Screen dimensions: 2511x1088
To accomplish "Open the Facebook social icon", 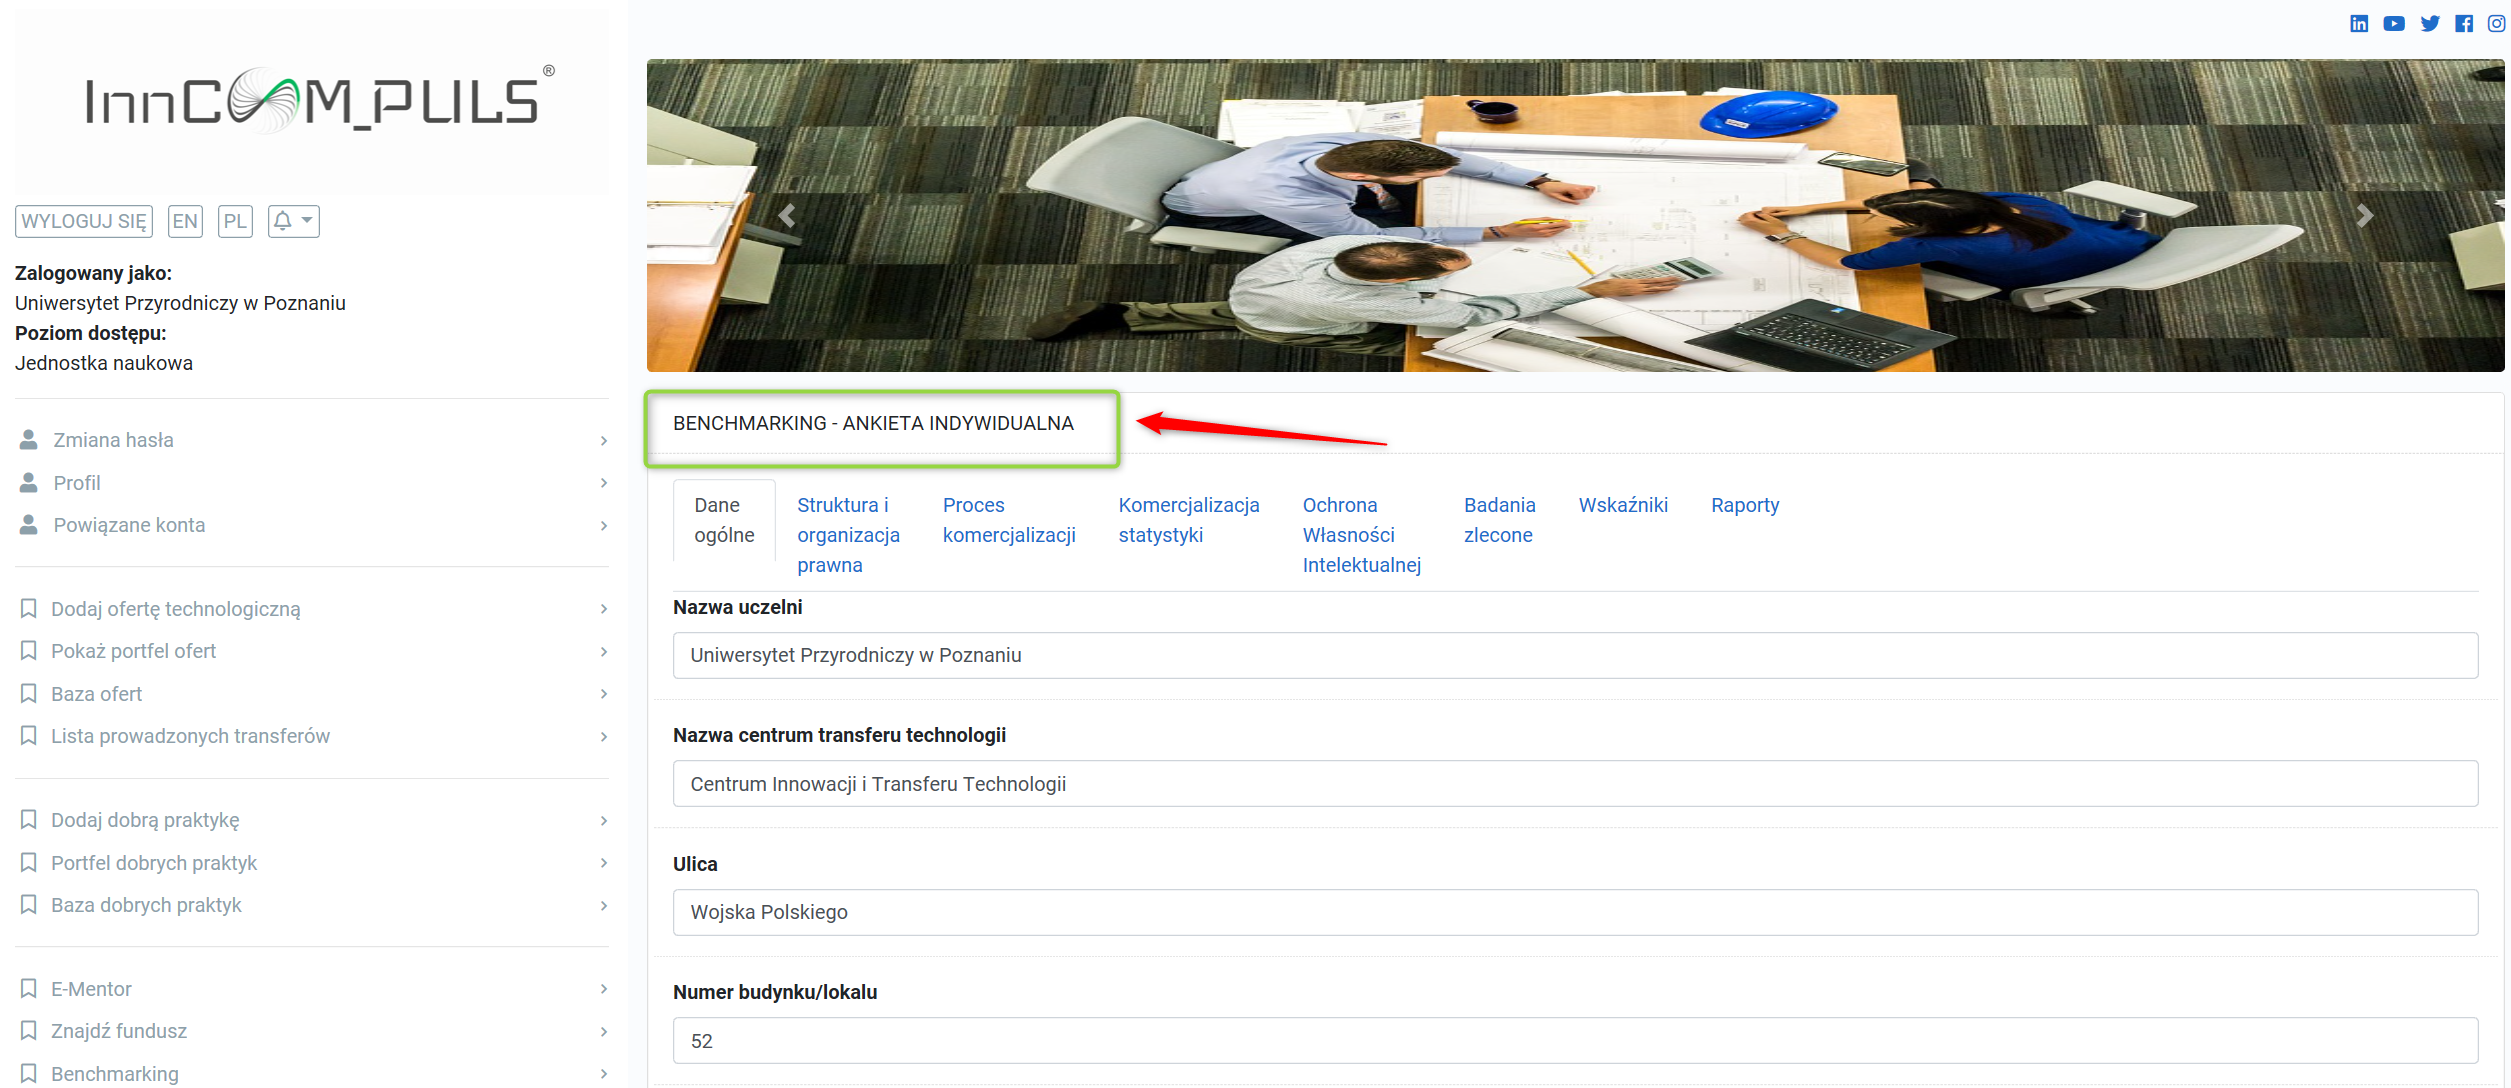I will pos(2464,23).
